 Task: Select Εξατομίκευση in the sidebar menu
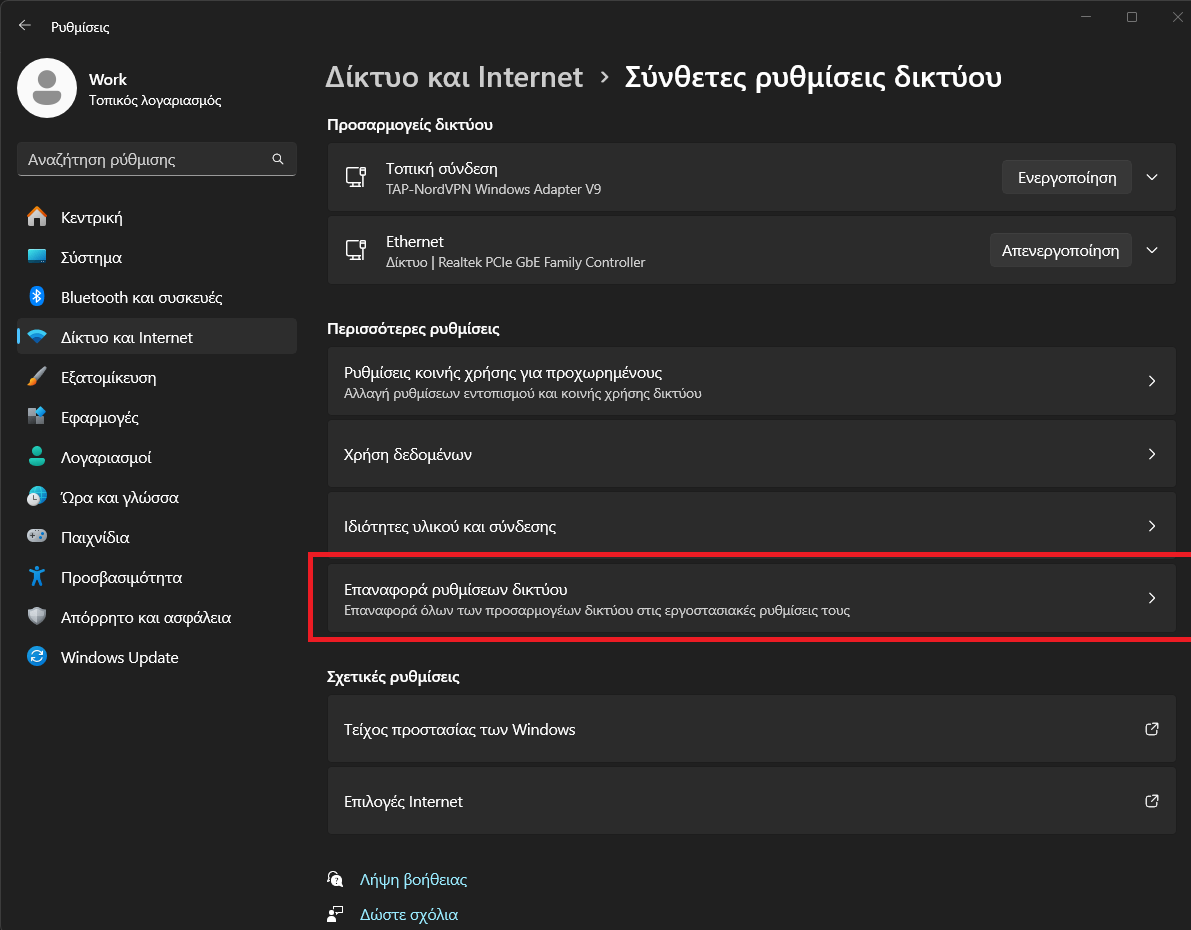pos(108,377)
